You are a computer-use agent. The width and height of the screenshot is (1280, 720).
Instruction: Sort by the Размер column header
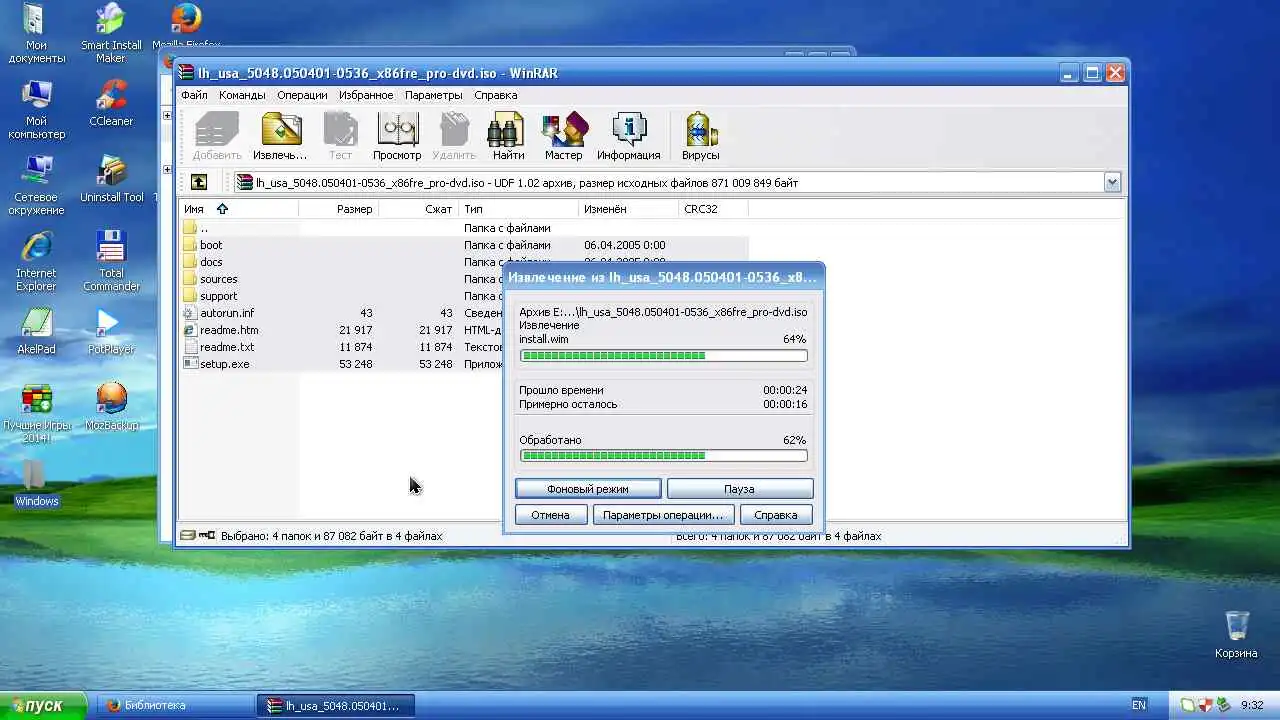pos(338,209)
